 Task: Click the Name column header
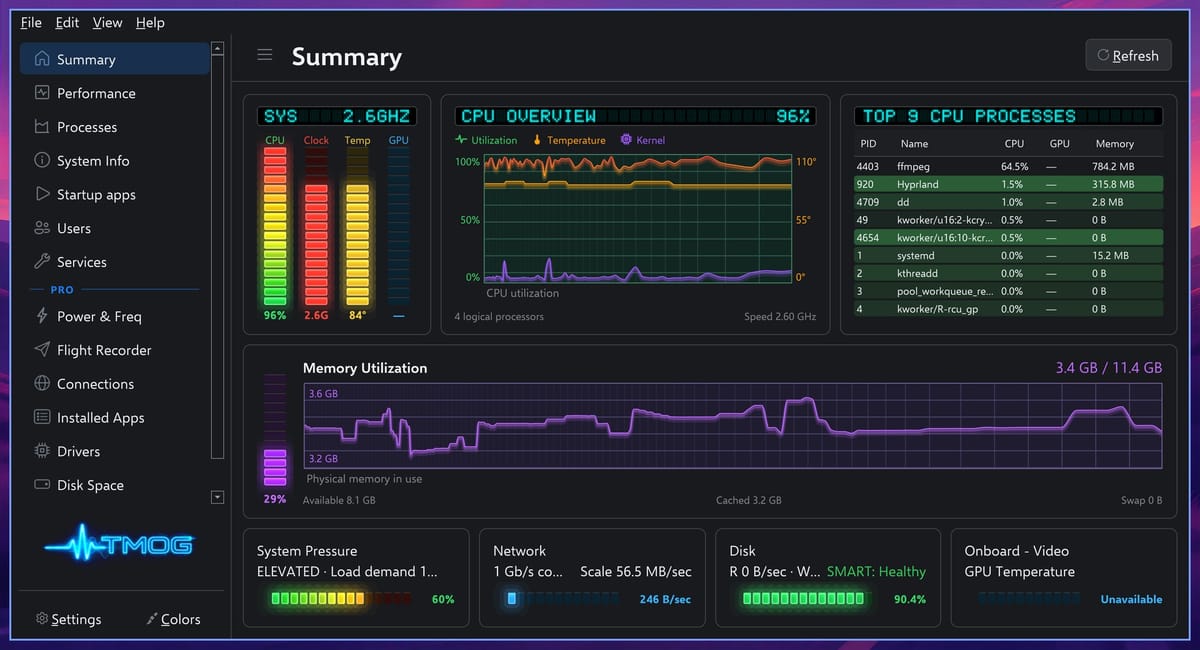tap(914, 144)
